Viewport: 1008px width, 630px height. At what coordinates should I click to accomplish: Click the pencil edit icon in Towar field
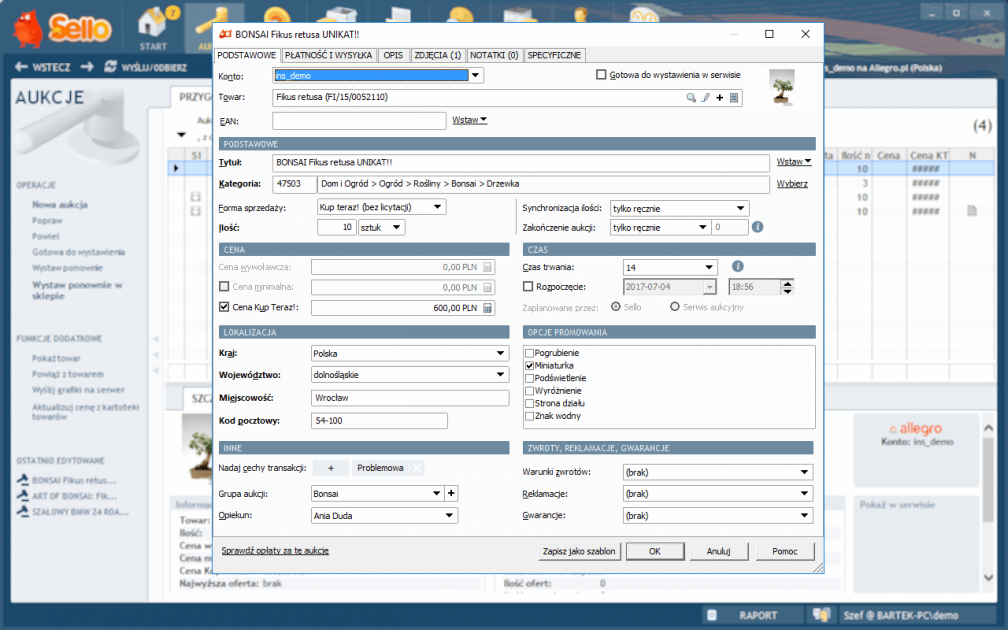point(705,98)
